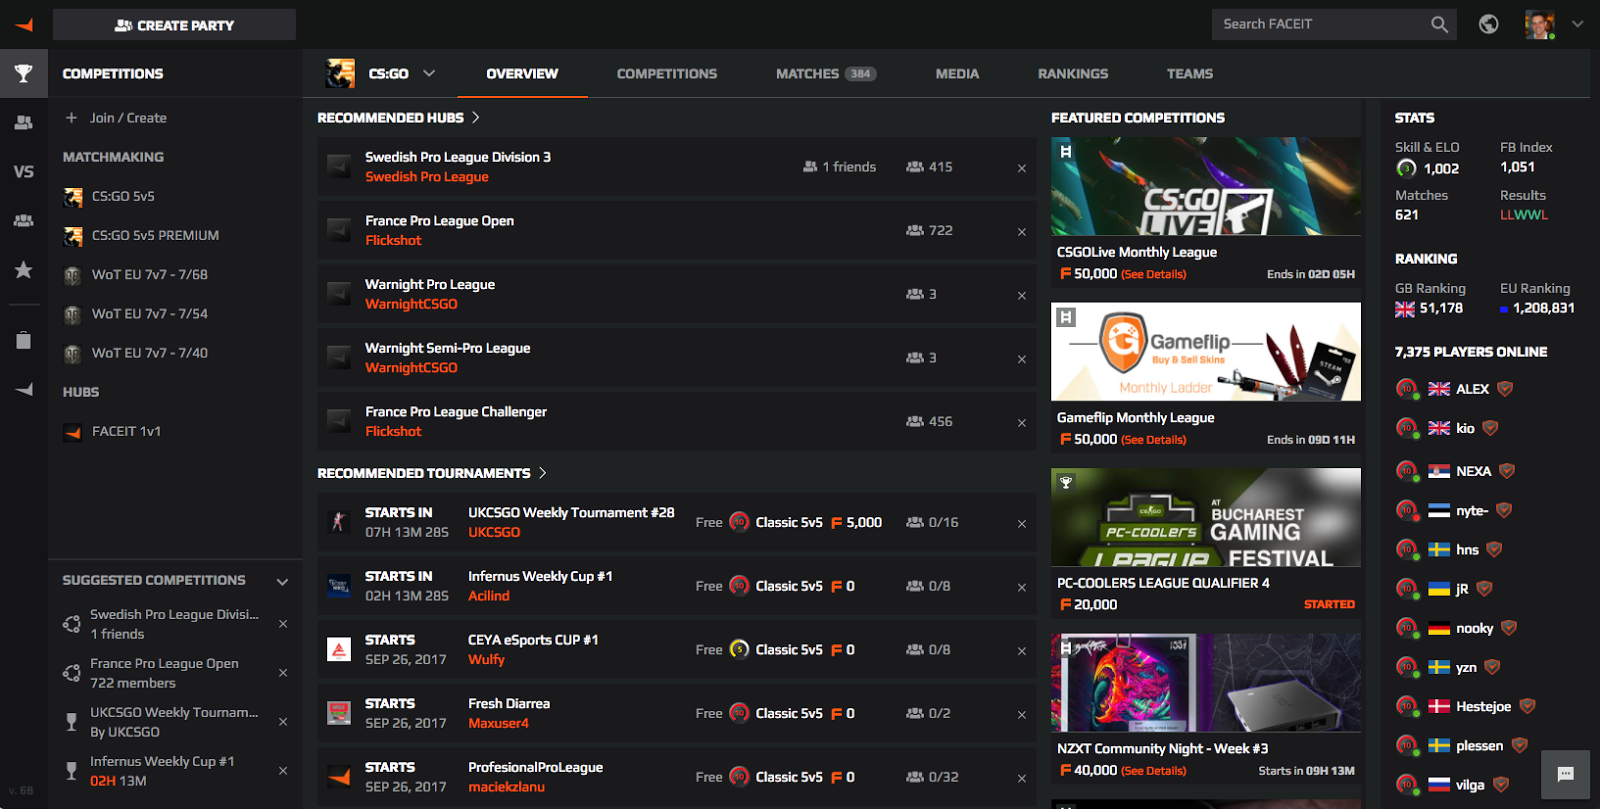Open ProfesionalProLeague tournament title
Viewport: 1600px width, 809px height.
coord(535,768)
